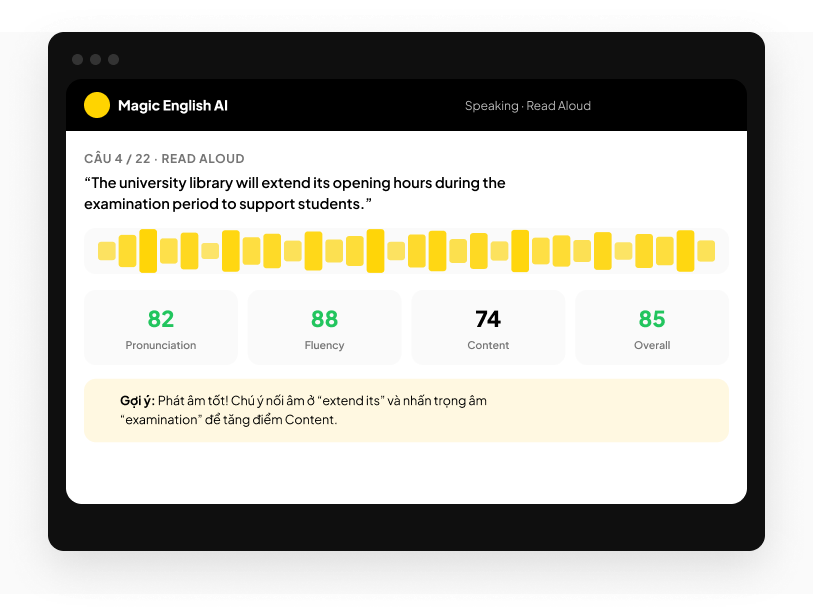Screen dimensions: 813x615
Task: Open the Fluency score card showing 88
Action: click(x=325, y=327)
